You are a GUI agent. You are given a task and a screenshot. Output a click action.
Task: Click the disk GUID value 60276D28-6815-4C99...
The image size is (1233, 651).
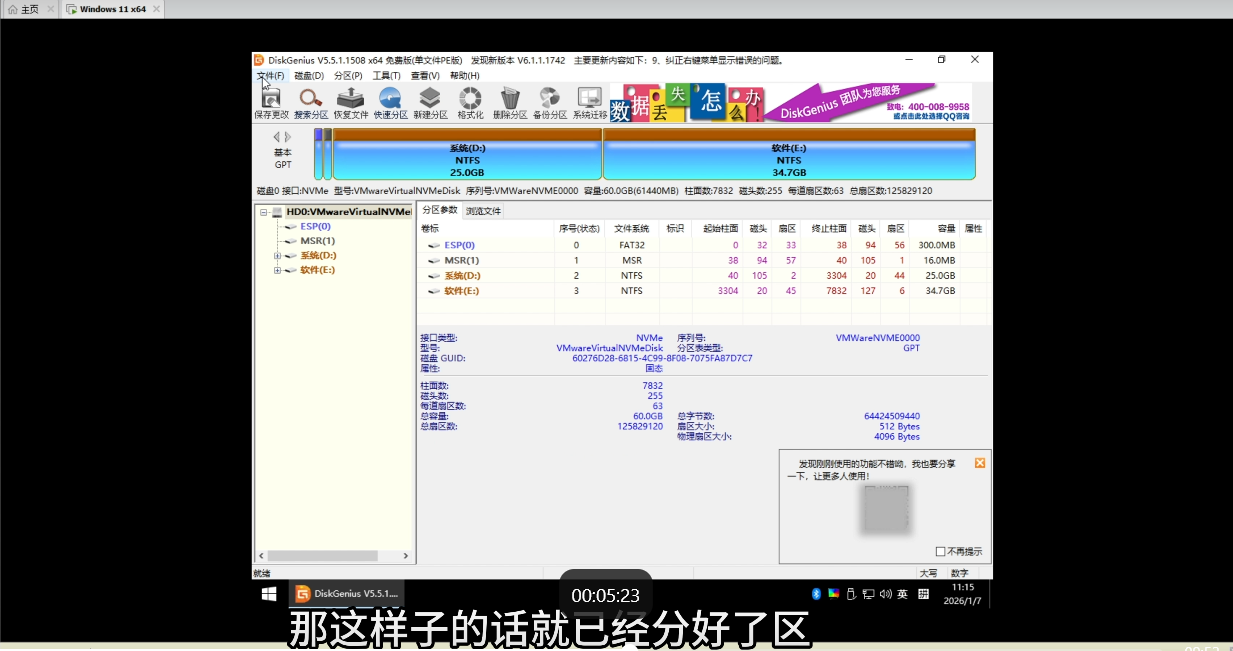tap(662, 358)
